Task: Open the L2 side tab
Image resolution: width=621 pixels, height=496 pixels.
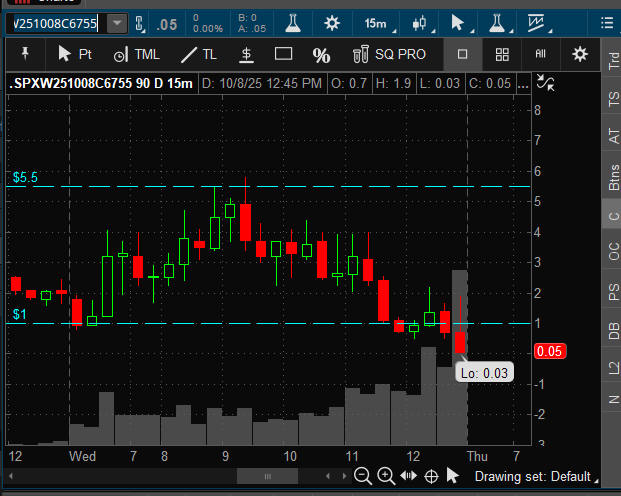Action: click(x=613, y=367)
